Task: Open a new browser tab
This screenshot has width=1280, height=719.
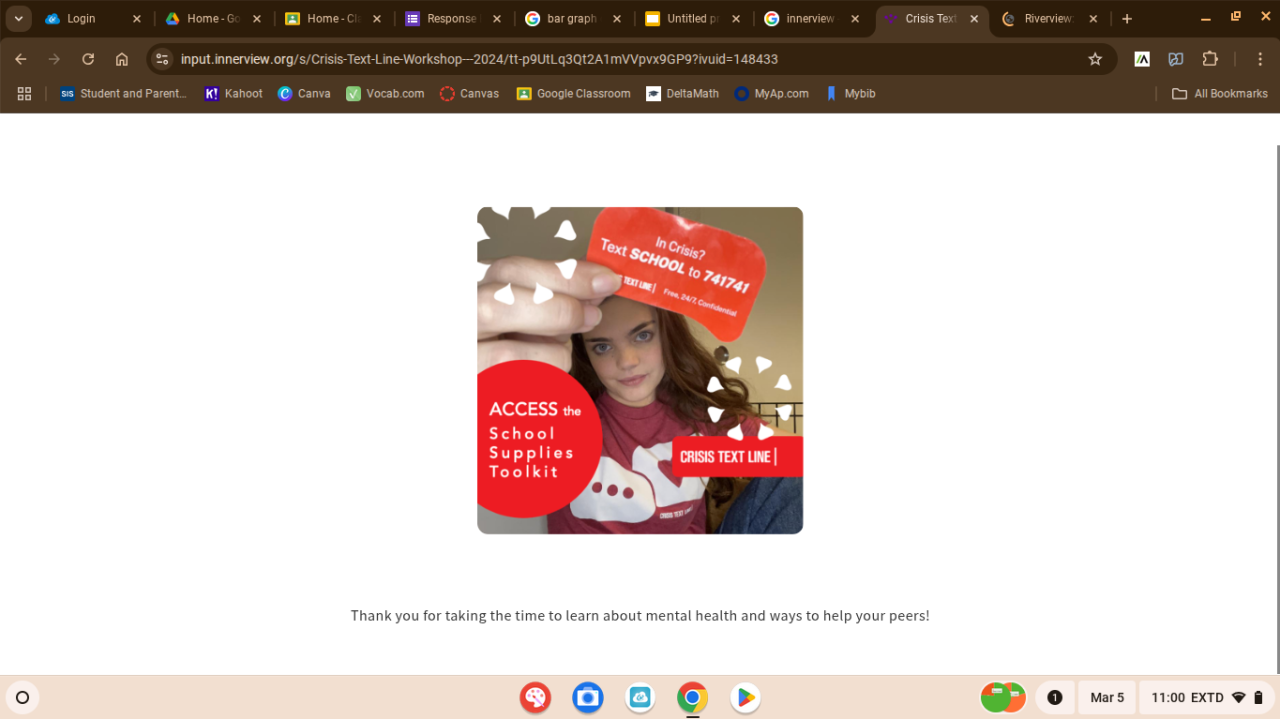Action: click(1127, 19)
